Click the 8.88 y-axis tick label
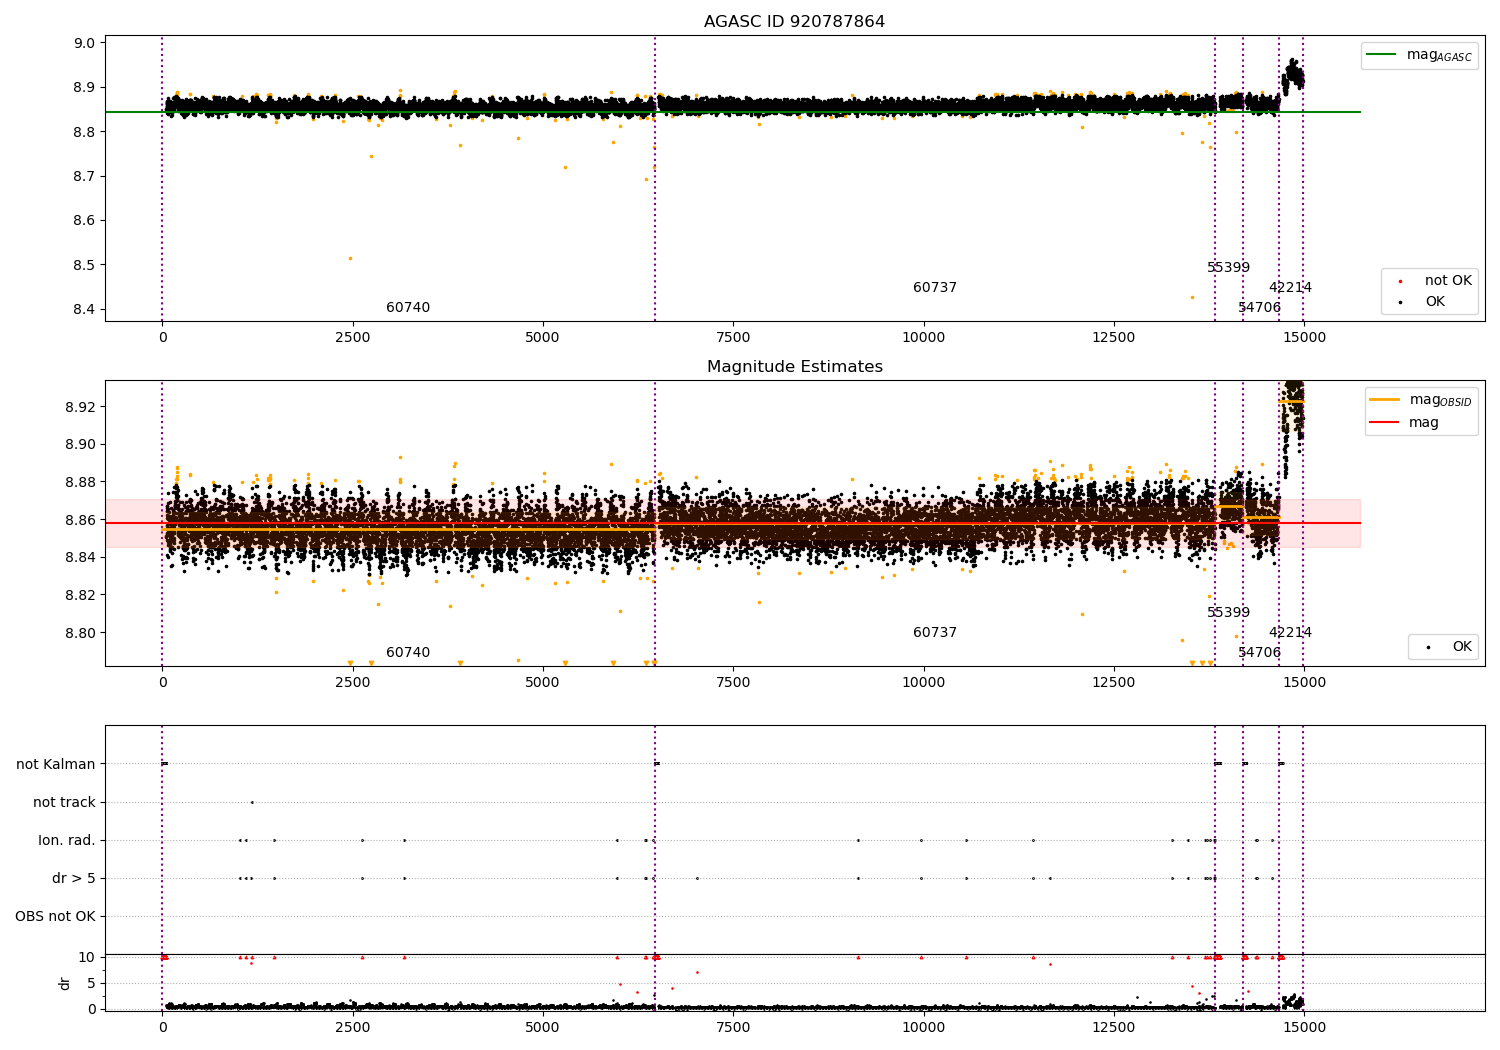This screenshot has height=1050, width=1500. click(81, 482)
